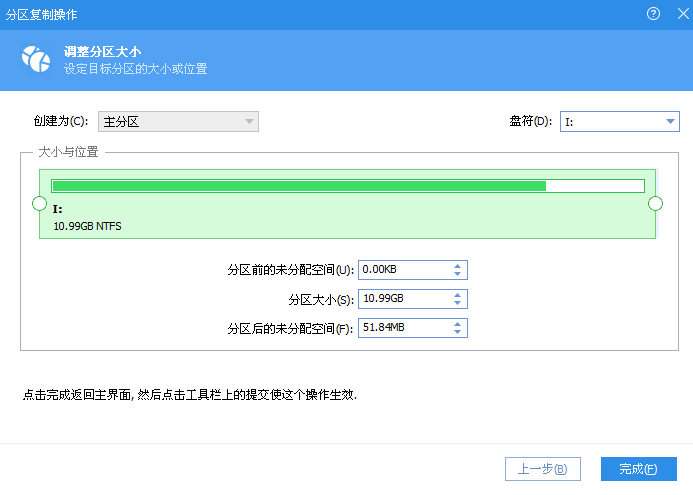This screenshot has height=495, width=693.
Task: Click the green partition usage bar
Action: tap(348, 186)
